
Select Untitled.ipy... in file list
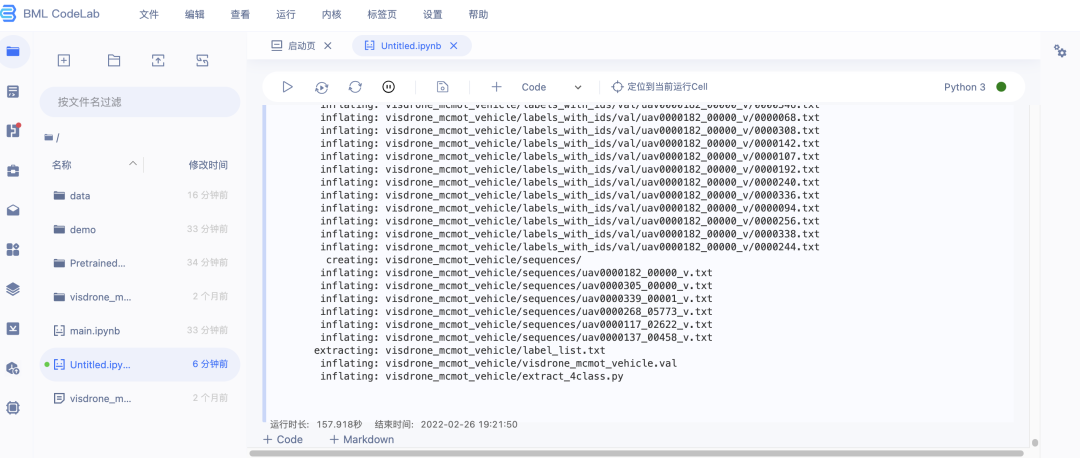tap(140, 364)
